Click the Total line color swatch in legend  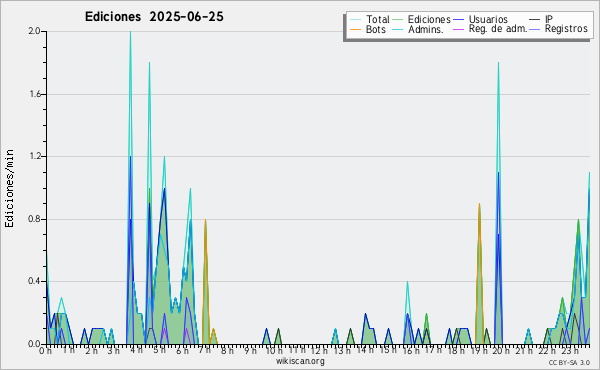[355, 20]
